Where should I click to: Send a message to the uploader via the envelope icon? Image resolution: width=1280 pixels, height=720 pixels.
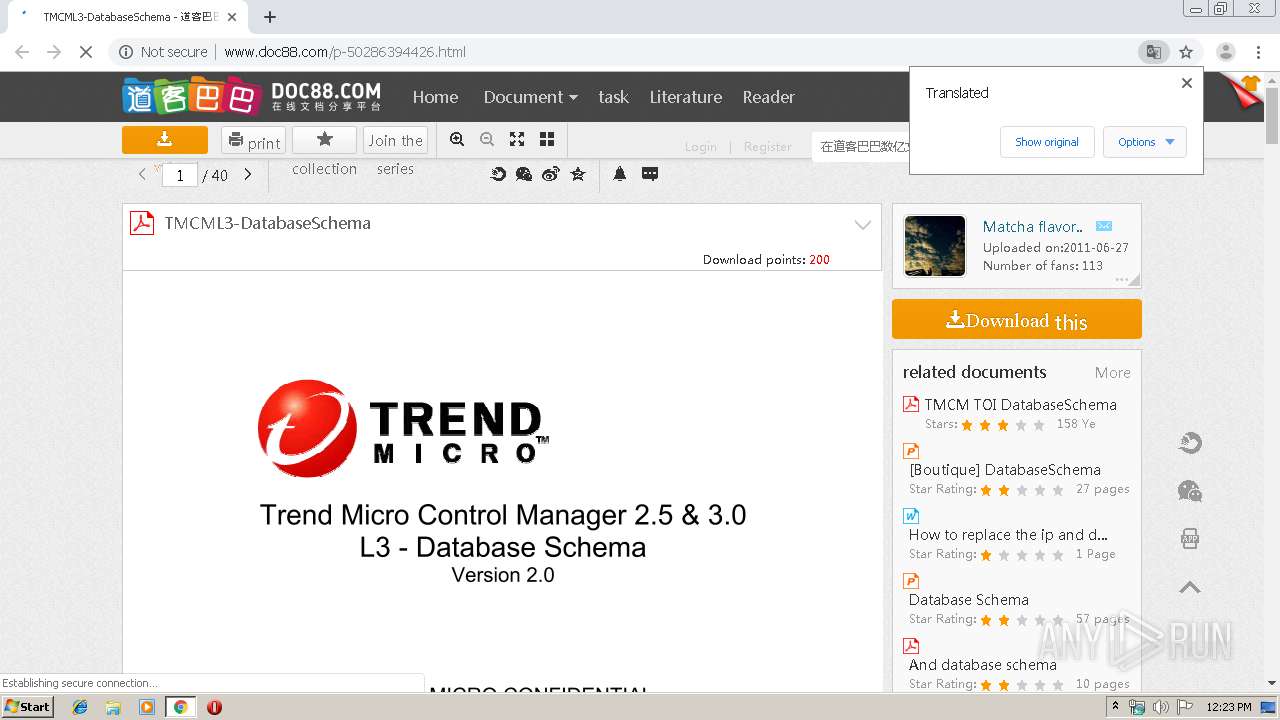click(x=1104, y=226)
